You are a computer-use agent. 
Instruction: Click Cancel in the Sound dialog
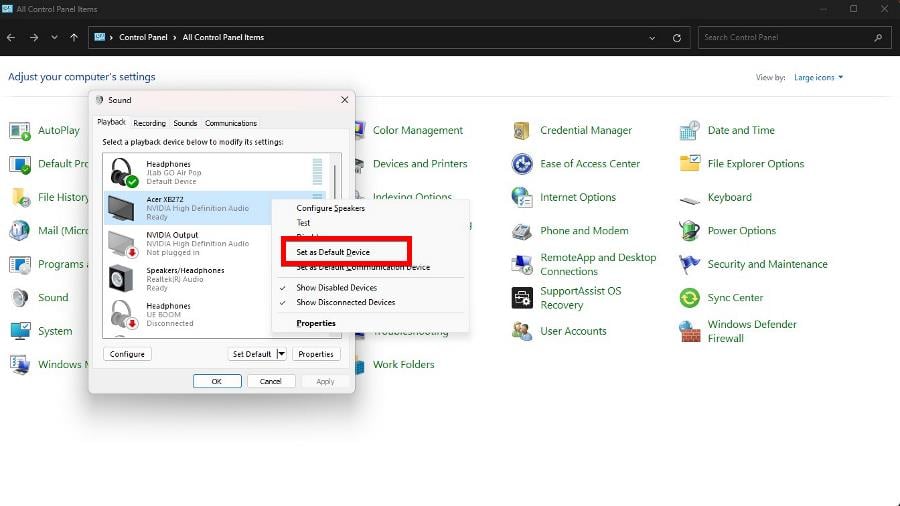pos(271,381)
